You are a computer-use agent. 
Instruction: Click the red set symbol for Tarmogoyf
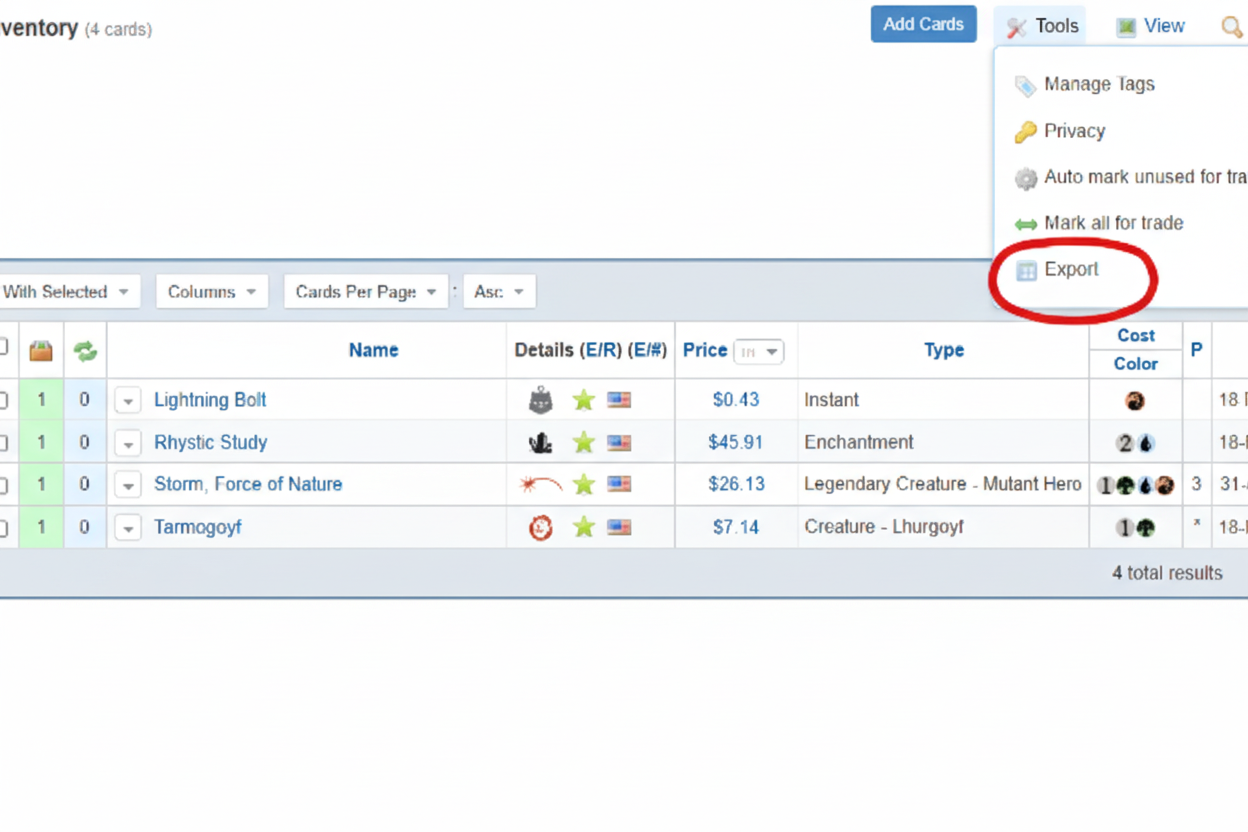pyautogui.click(x=540, y=527)
